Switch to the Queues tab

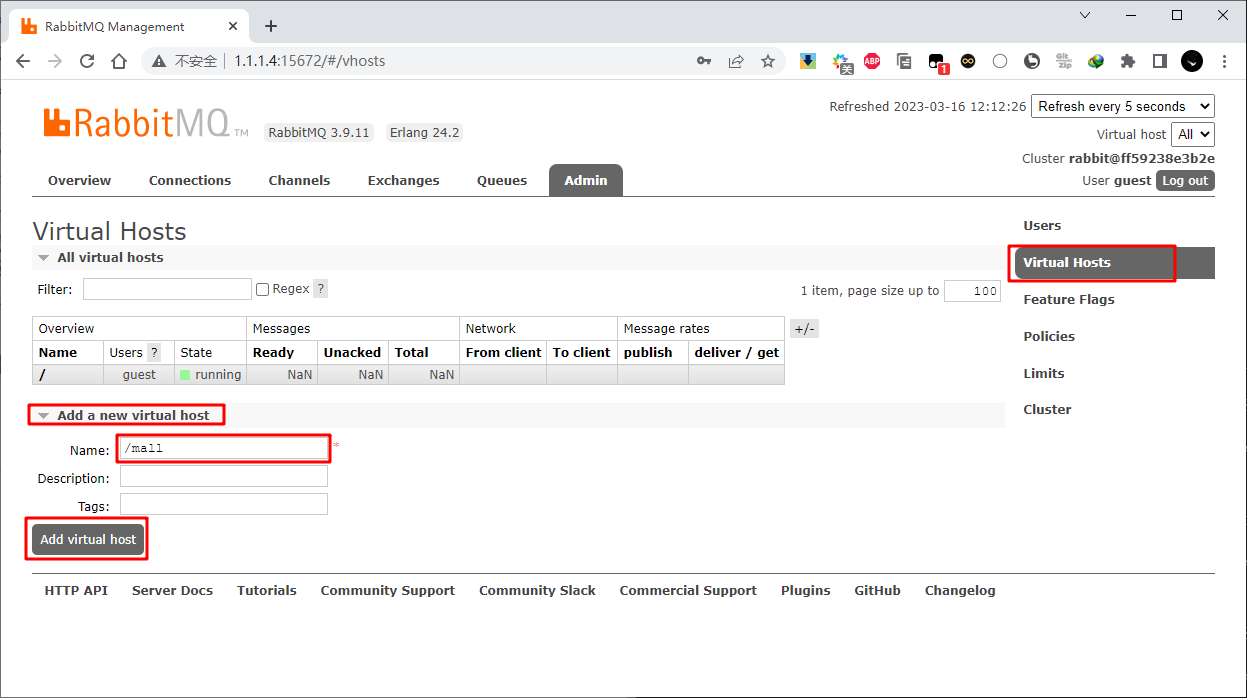502,181
